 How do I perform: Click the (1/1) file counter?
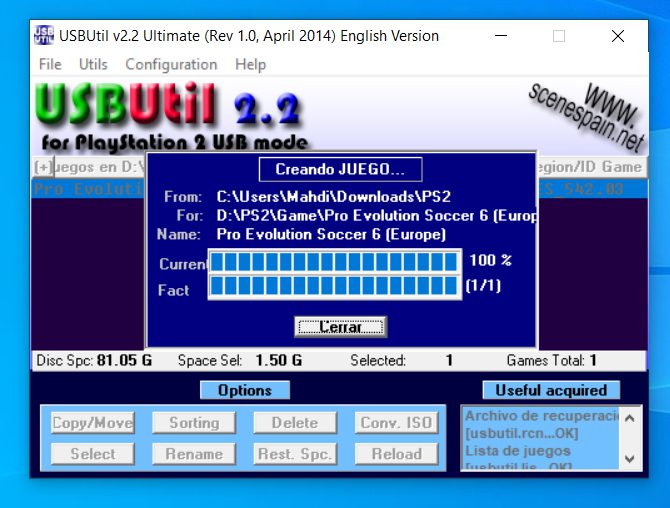483,285
